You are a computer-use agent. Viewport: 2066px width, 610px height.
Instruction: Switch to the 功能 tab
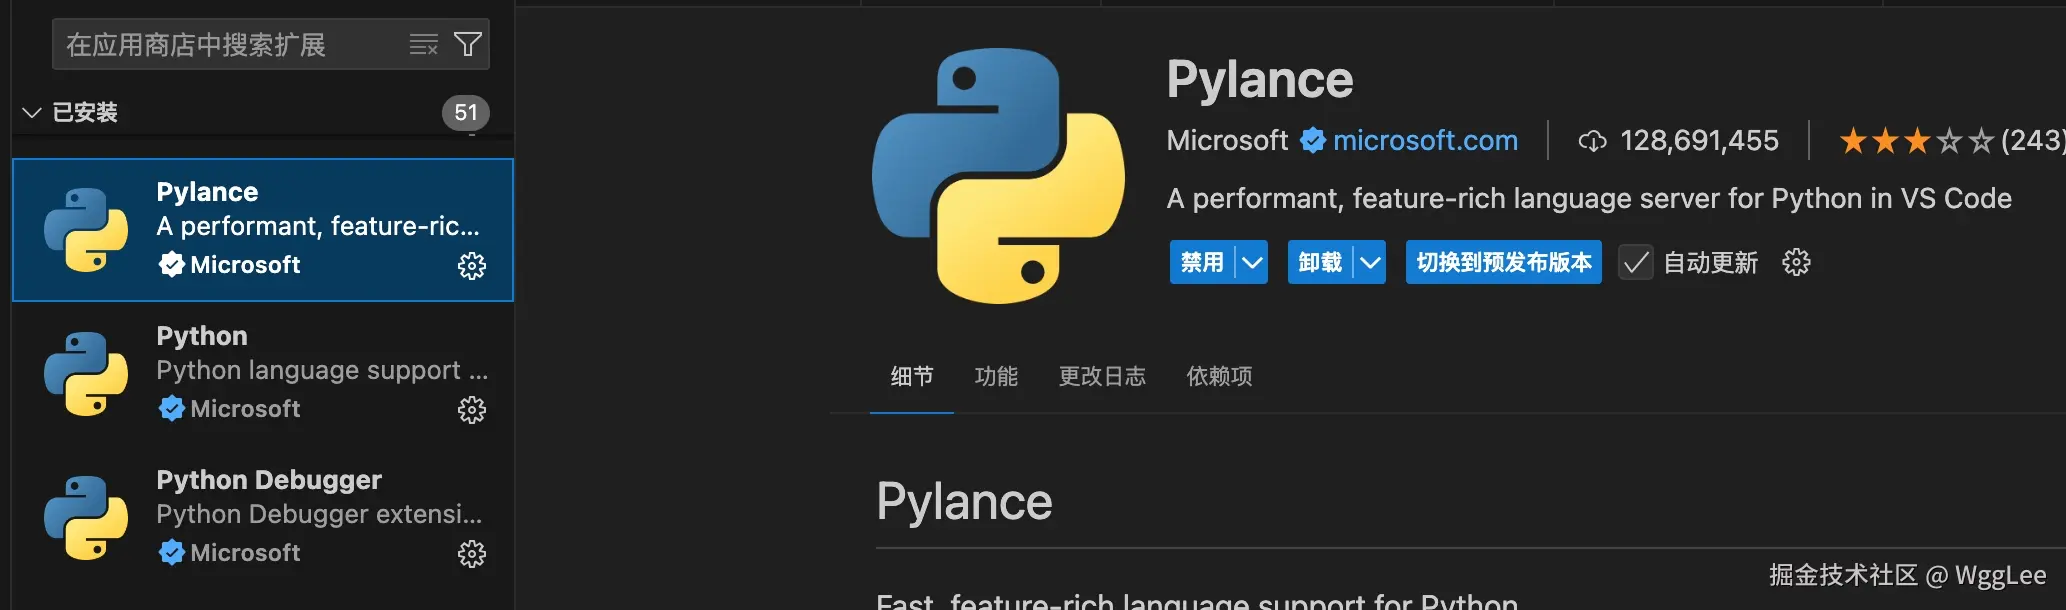[x=996, y=376]
